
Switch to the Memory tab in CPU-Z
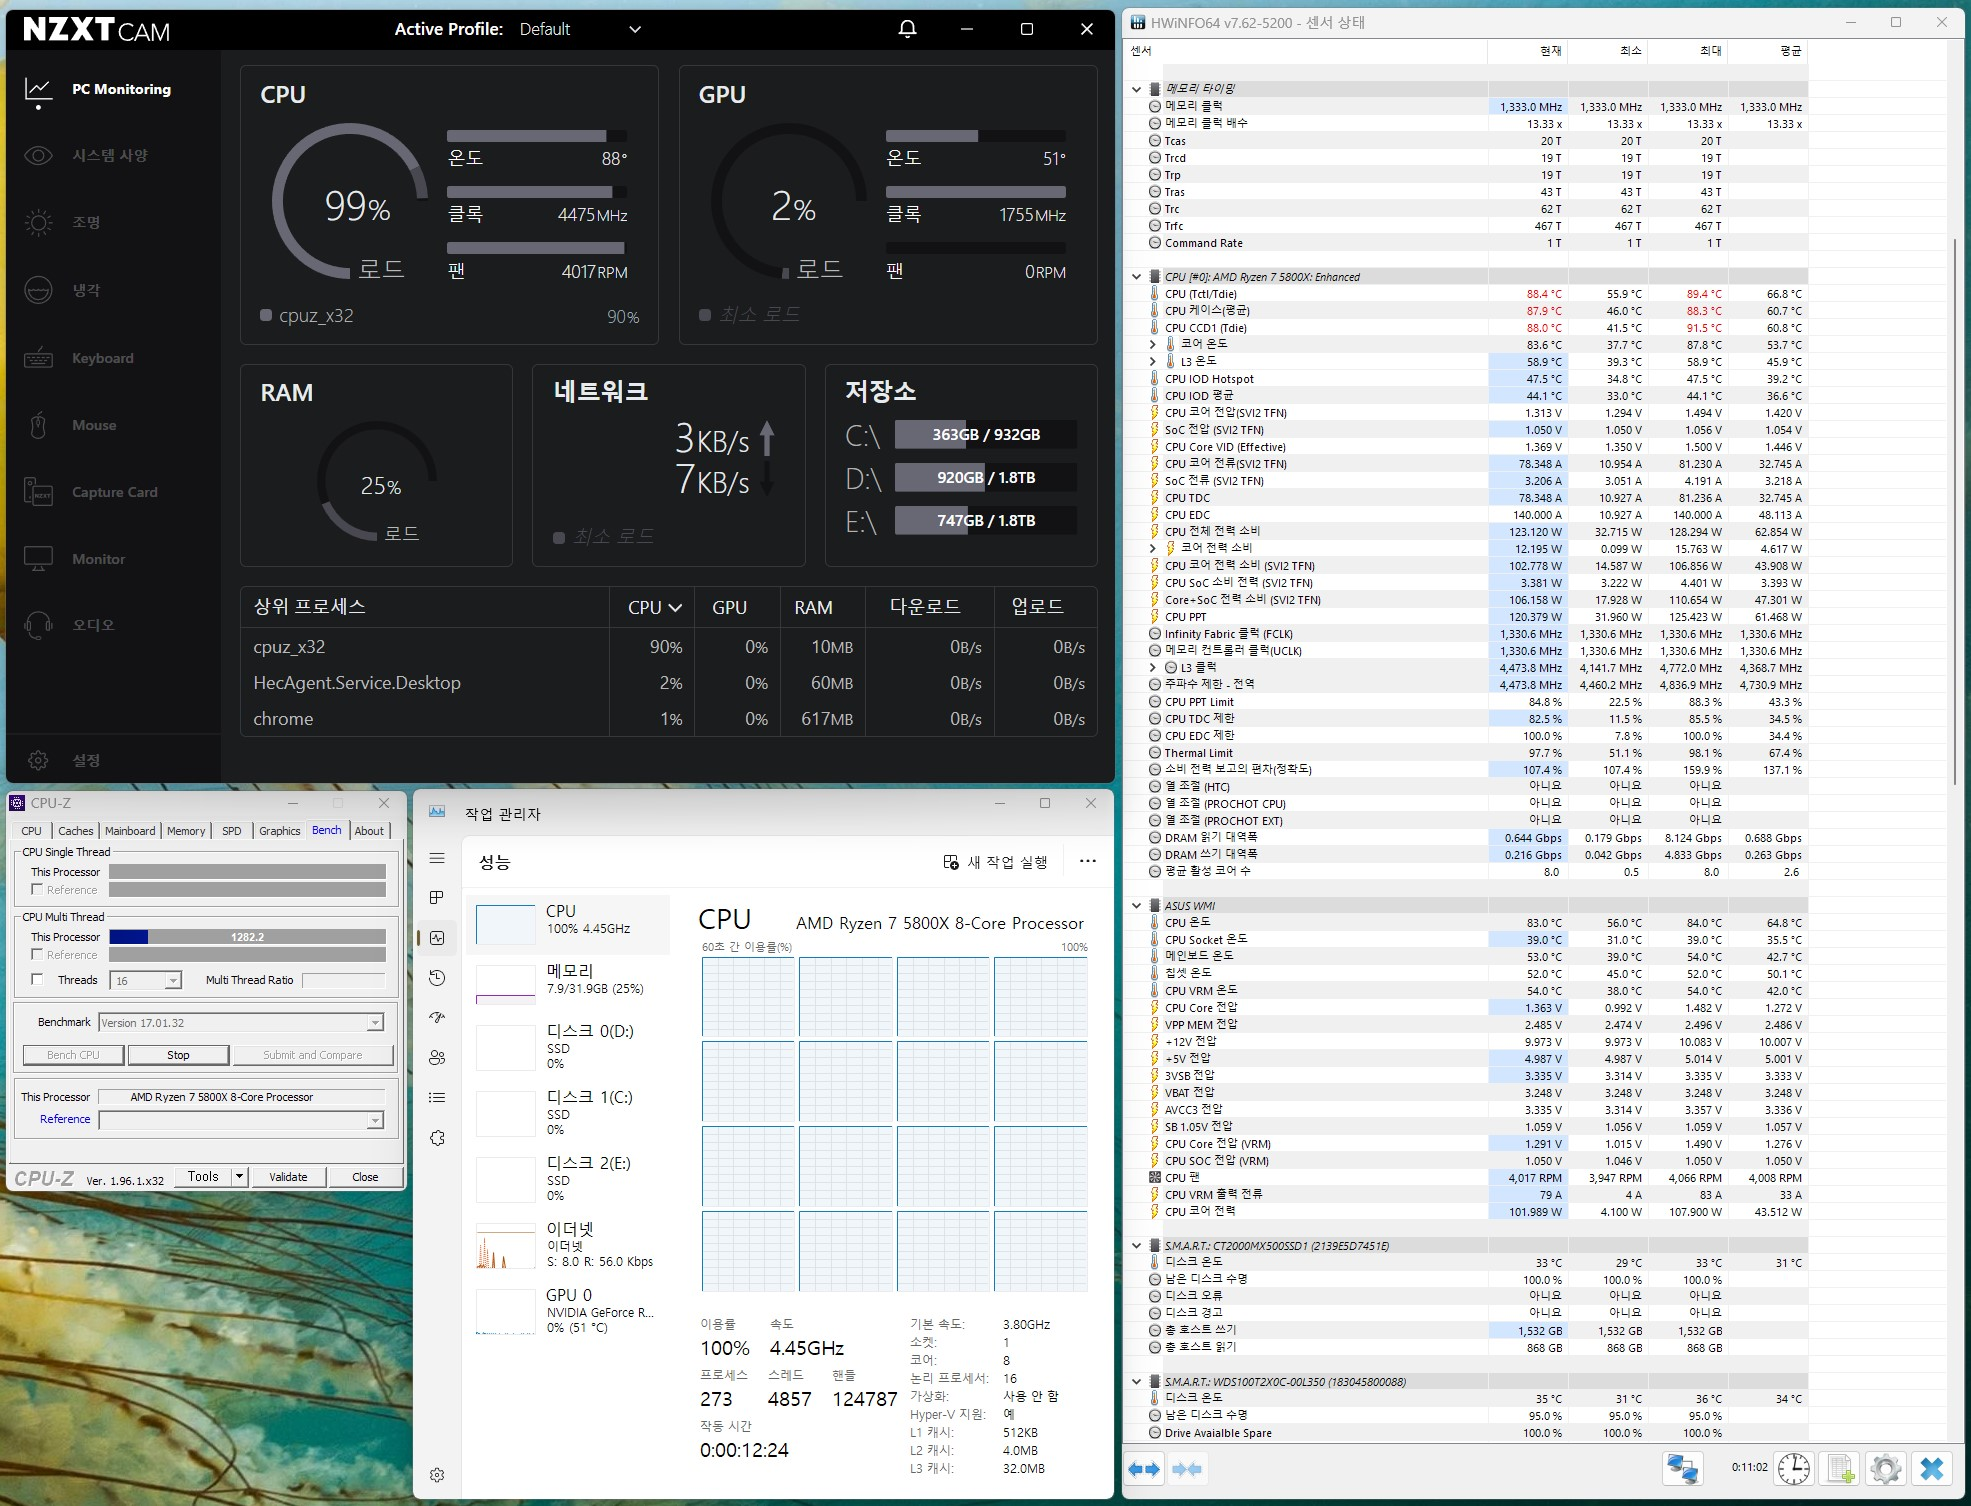(x=186, y=831)
